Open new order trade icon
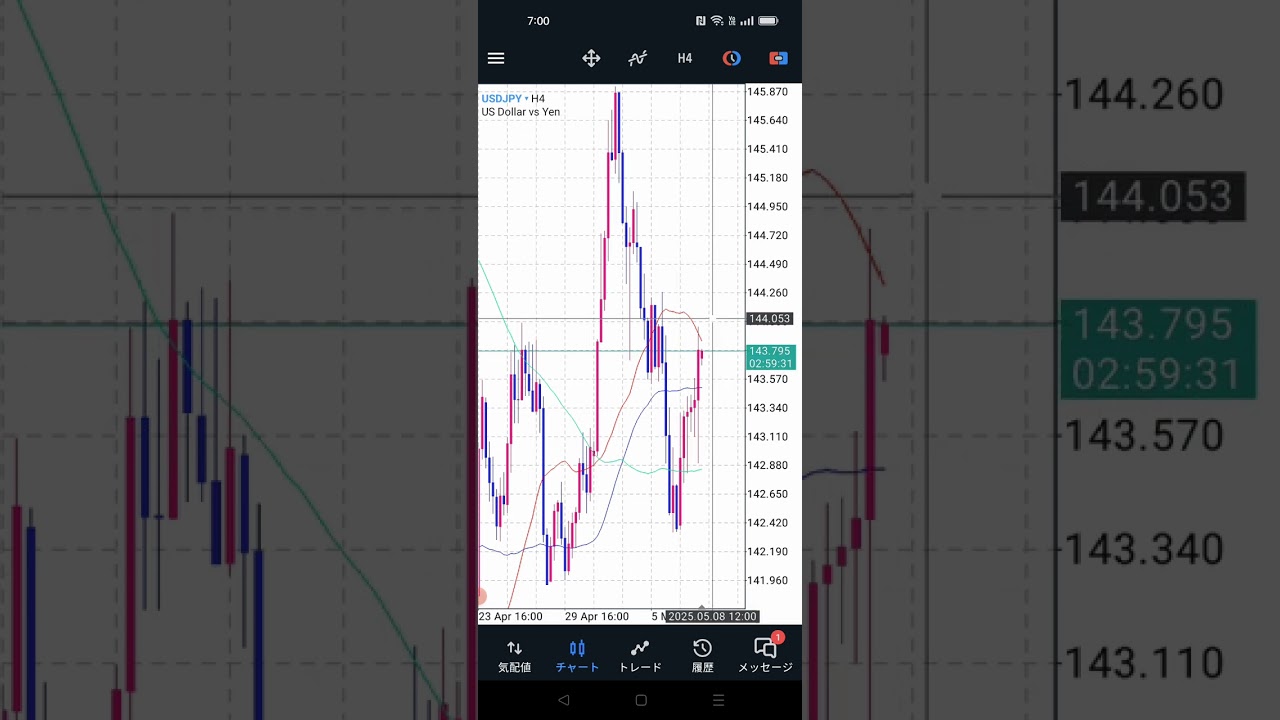Image resolution: width=1280 pixels, height=720 pixels. (778, 58)
